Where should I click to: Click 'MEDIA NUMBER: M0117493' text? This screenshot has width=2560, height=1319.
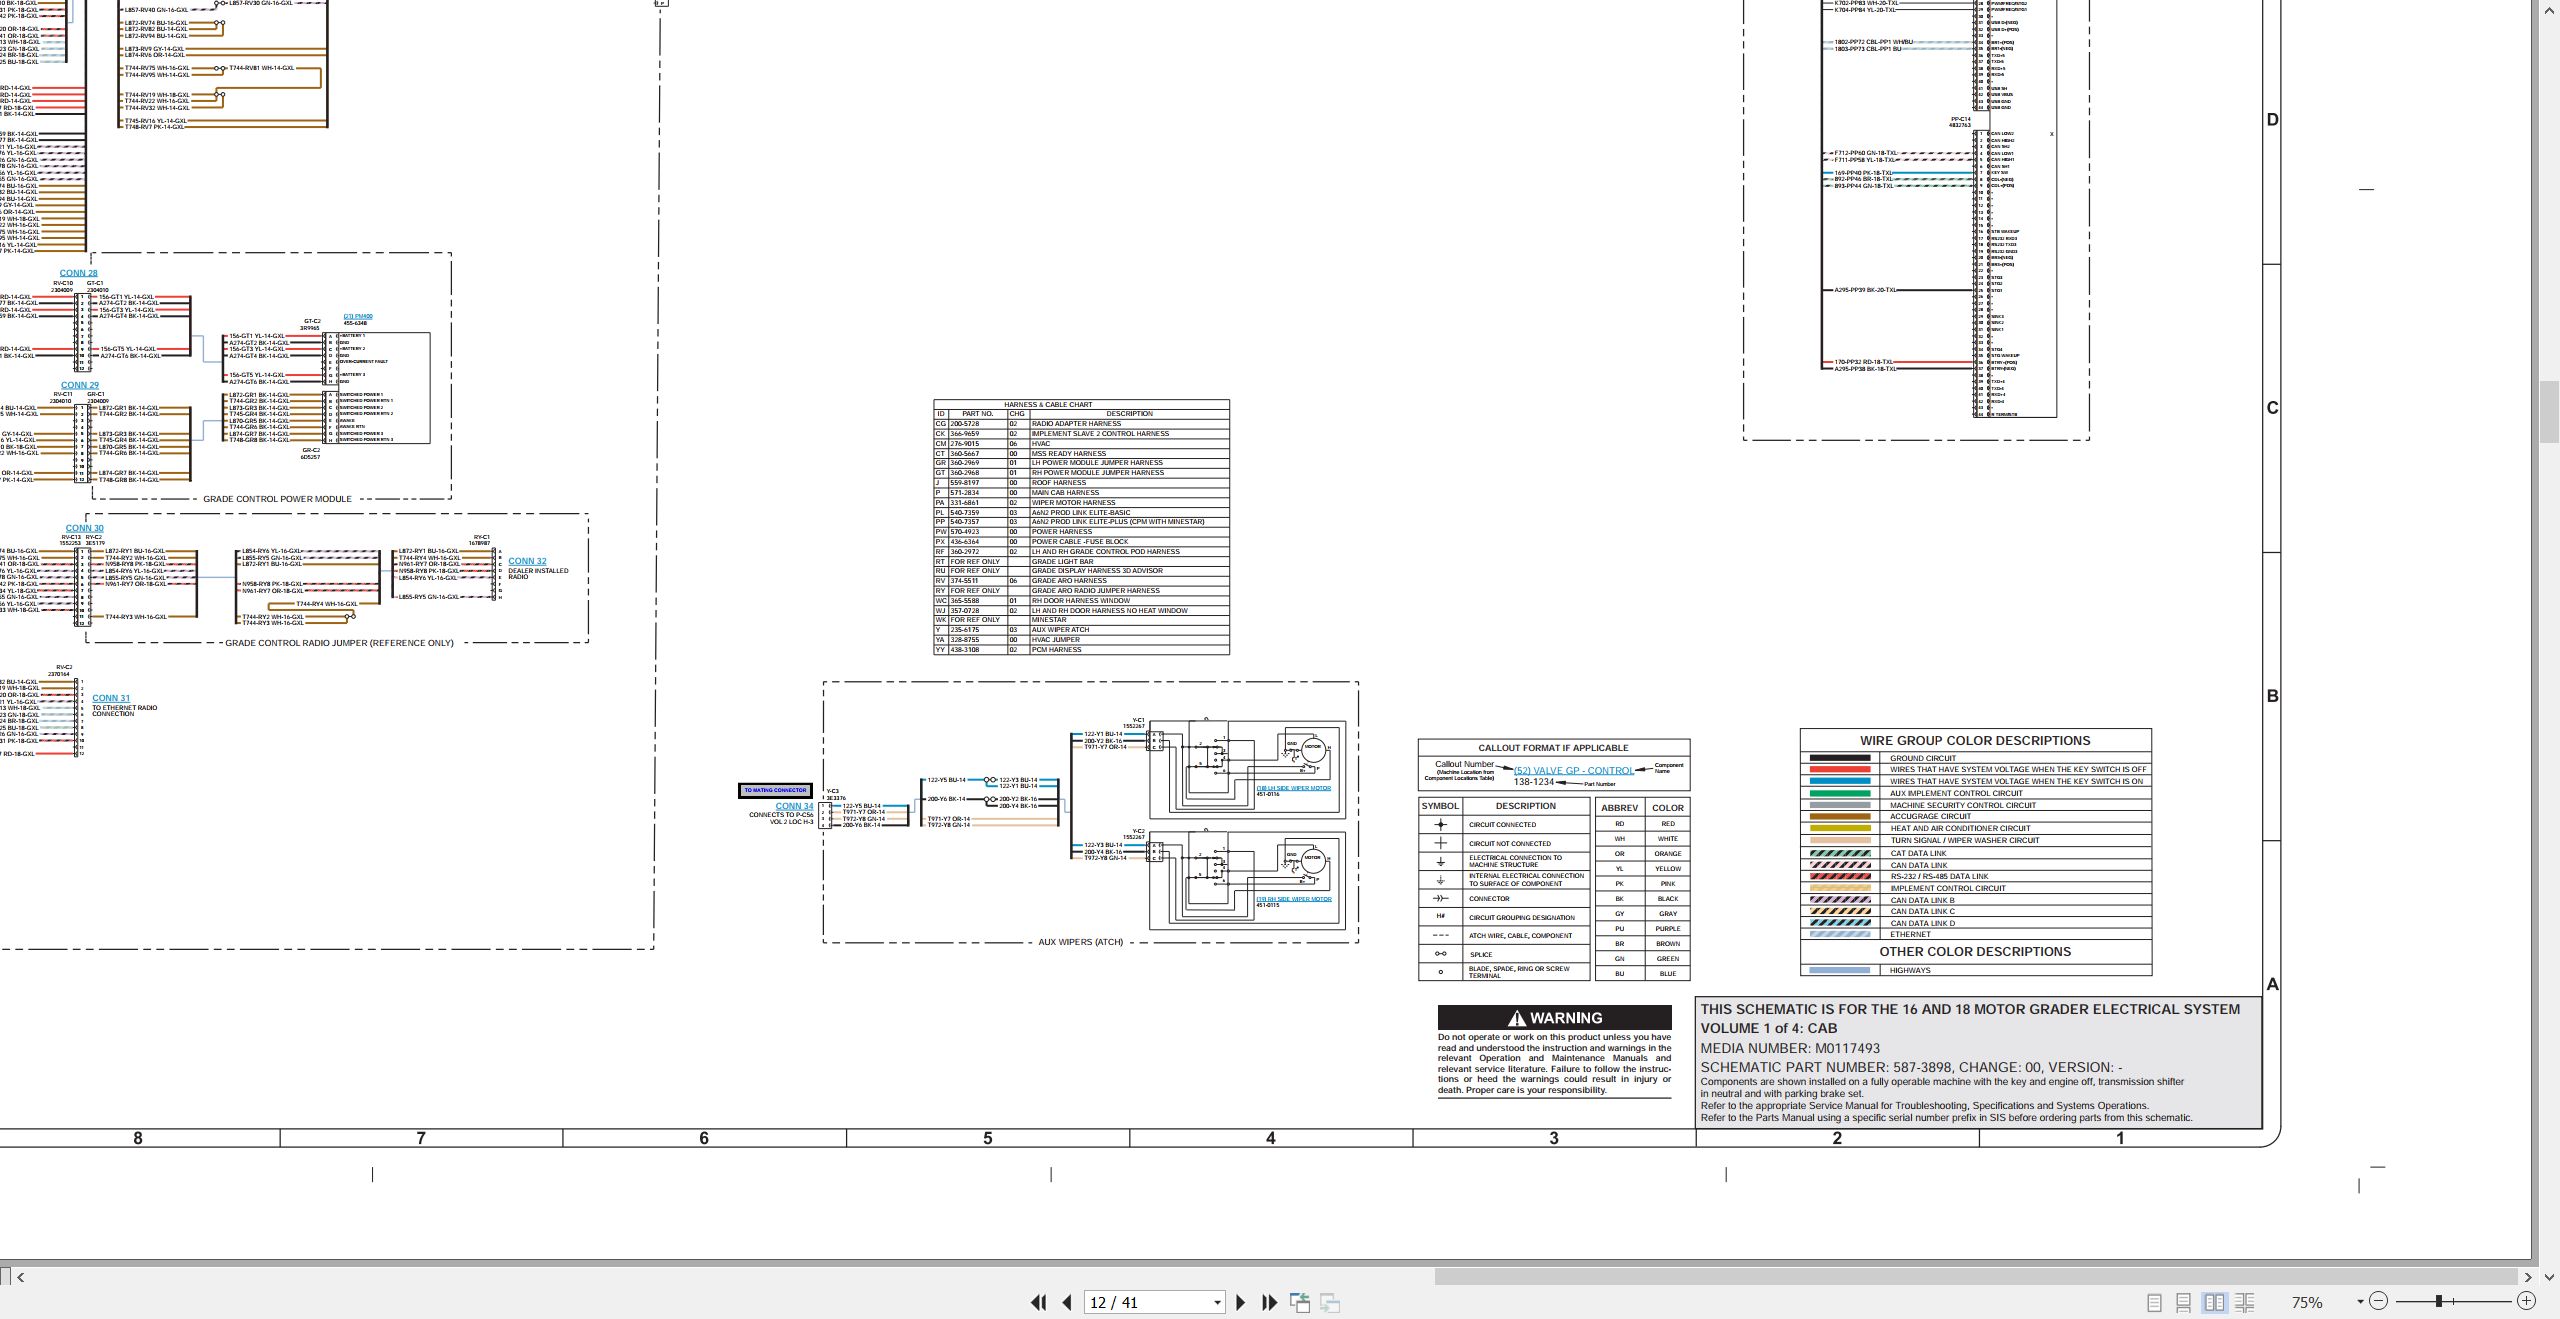point(1790,1048)
